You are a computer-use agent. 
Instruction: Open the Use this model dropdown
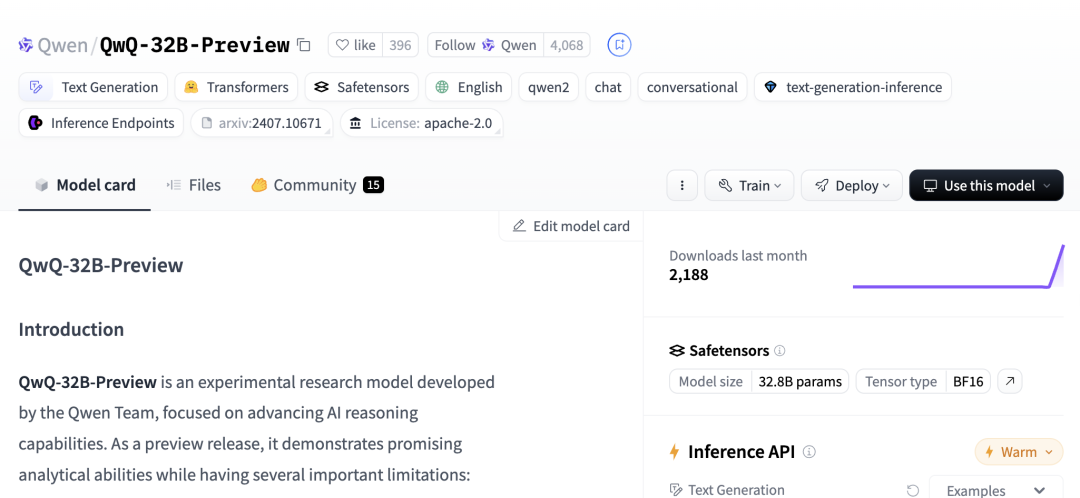click(986, 185)
